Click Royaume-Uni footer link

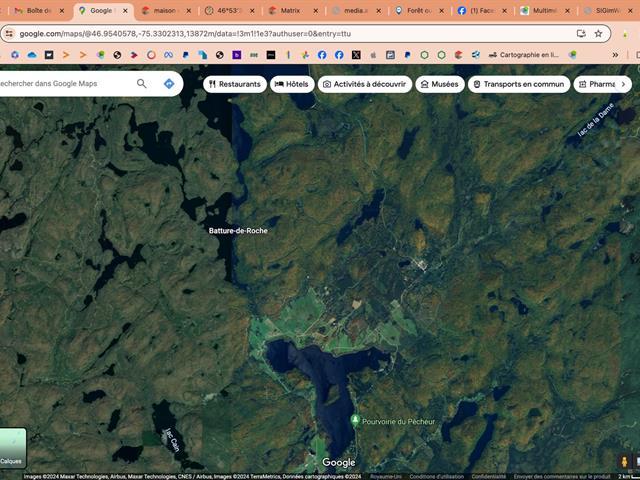click(x=386, y=476)
